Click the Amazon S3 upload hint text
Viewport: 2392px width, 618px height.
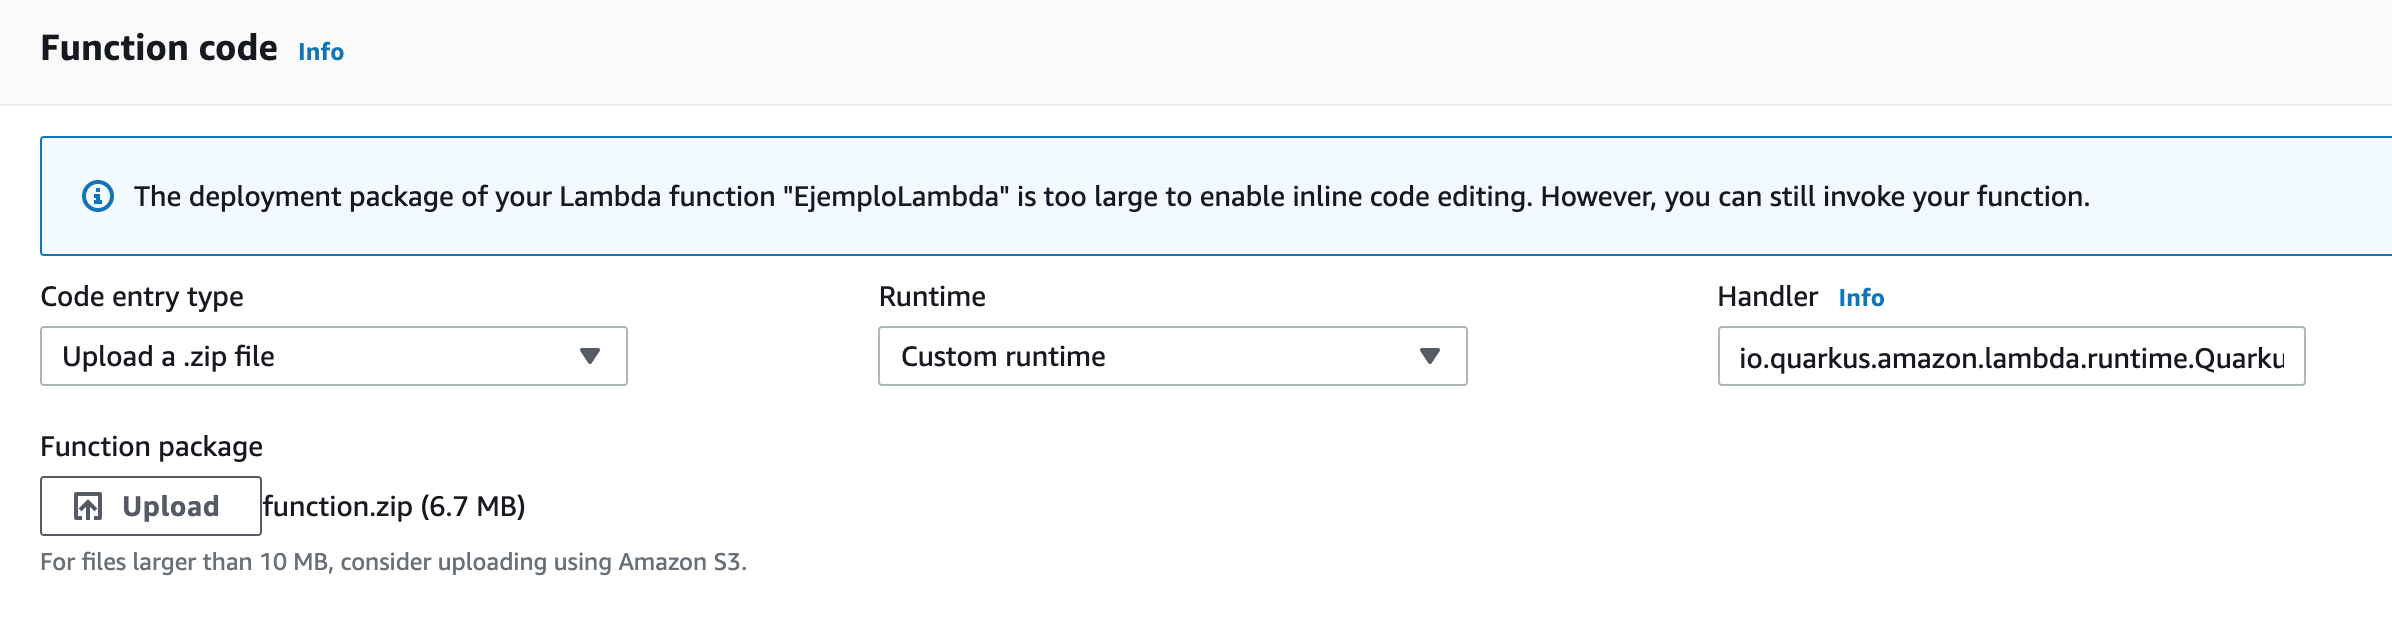393,562
